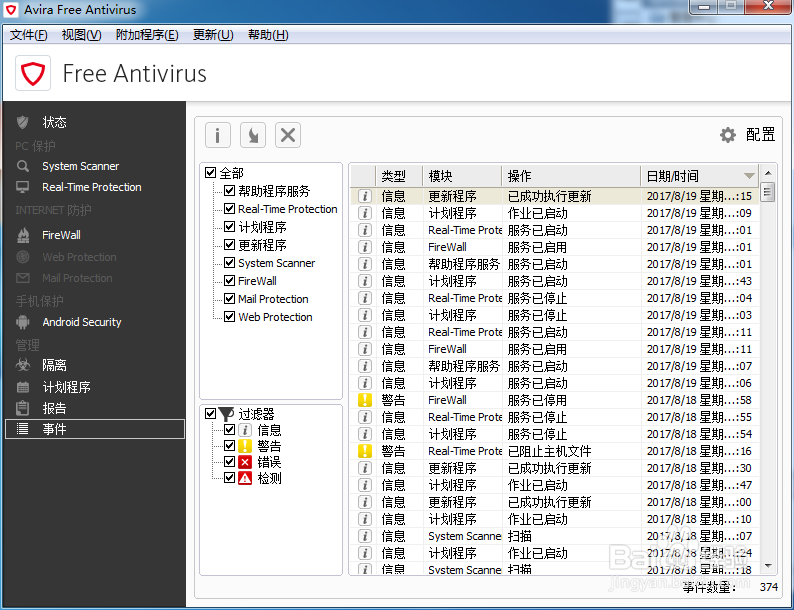Sort by the 类型 column header

point(399,176)
